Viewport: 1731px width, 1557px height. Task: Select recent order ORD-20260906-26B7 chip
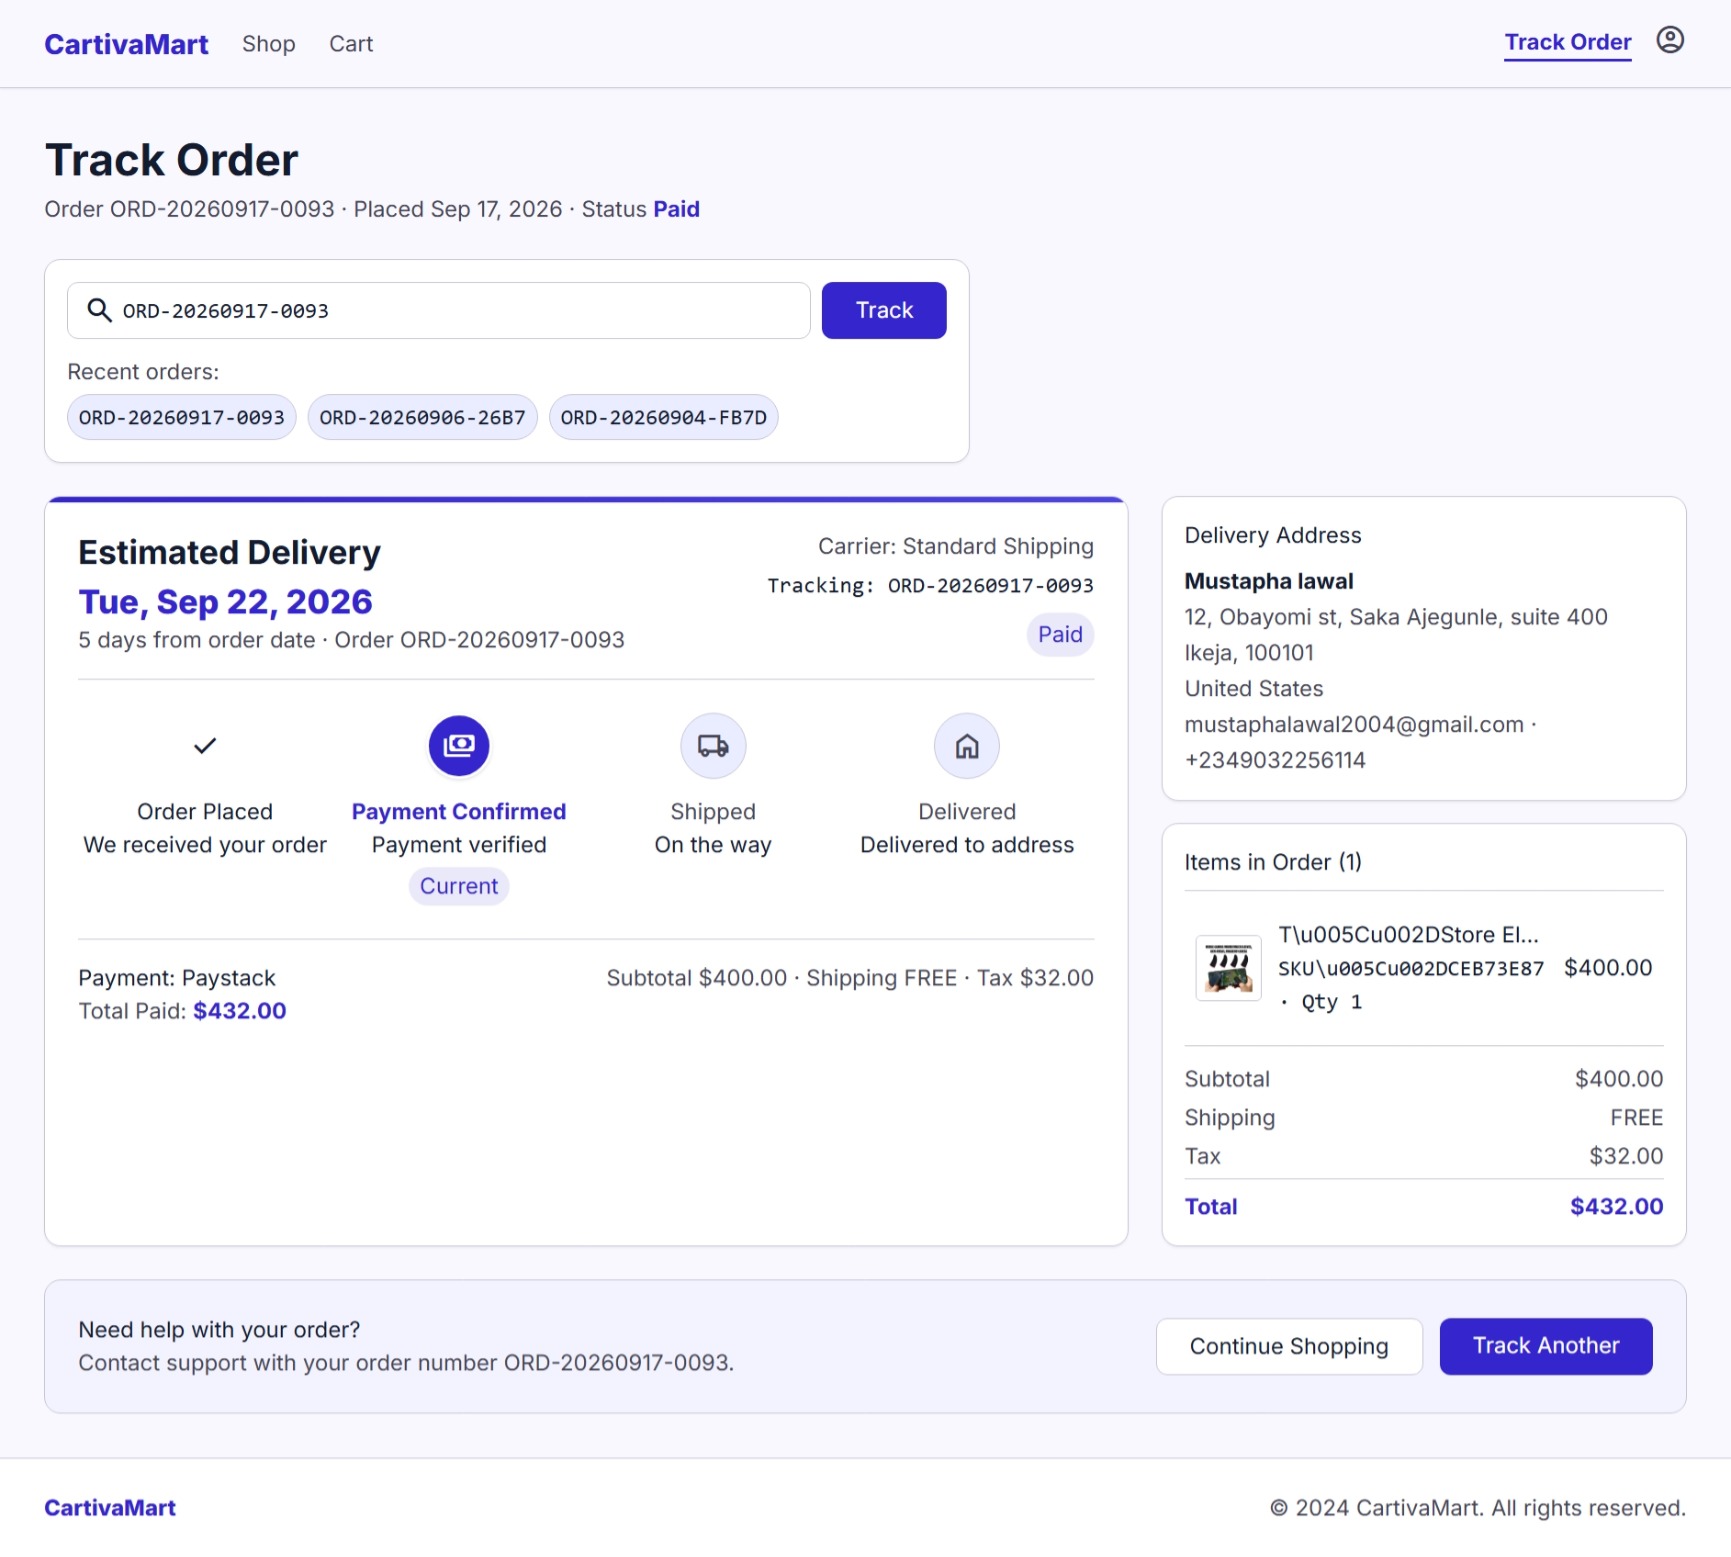coord(422,417)
